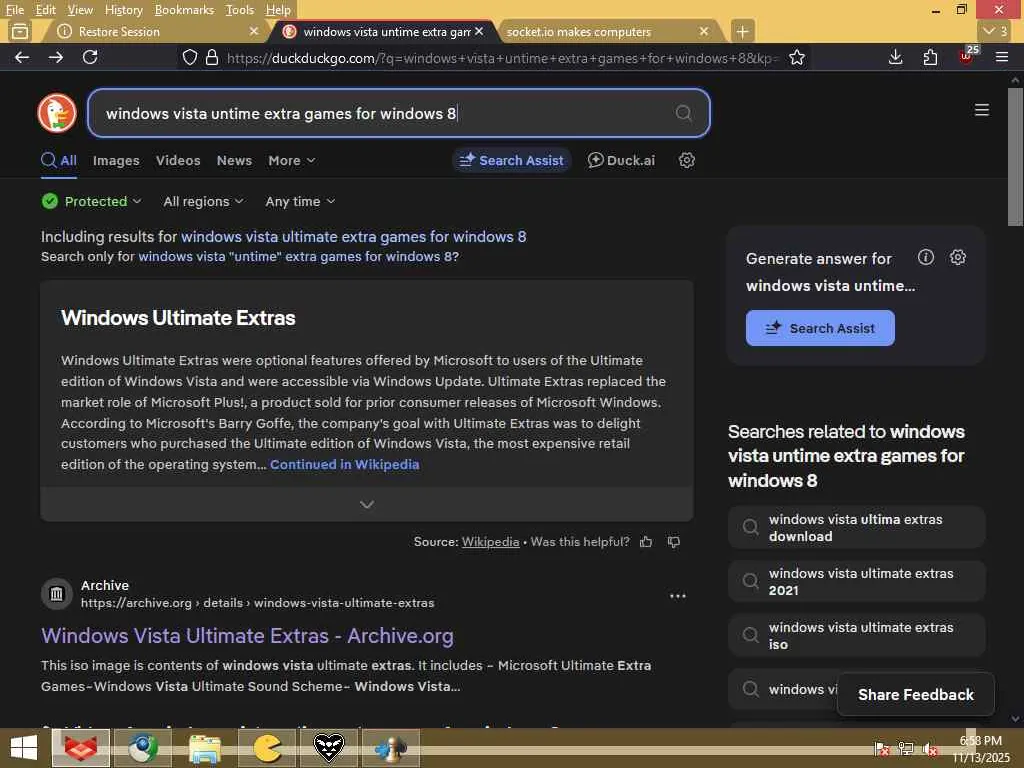
Task: Open the File menu
Action: (14, 10)
